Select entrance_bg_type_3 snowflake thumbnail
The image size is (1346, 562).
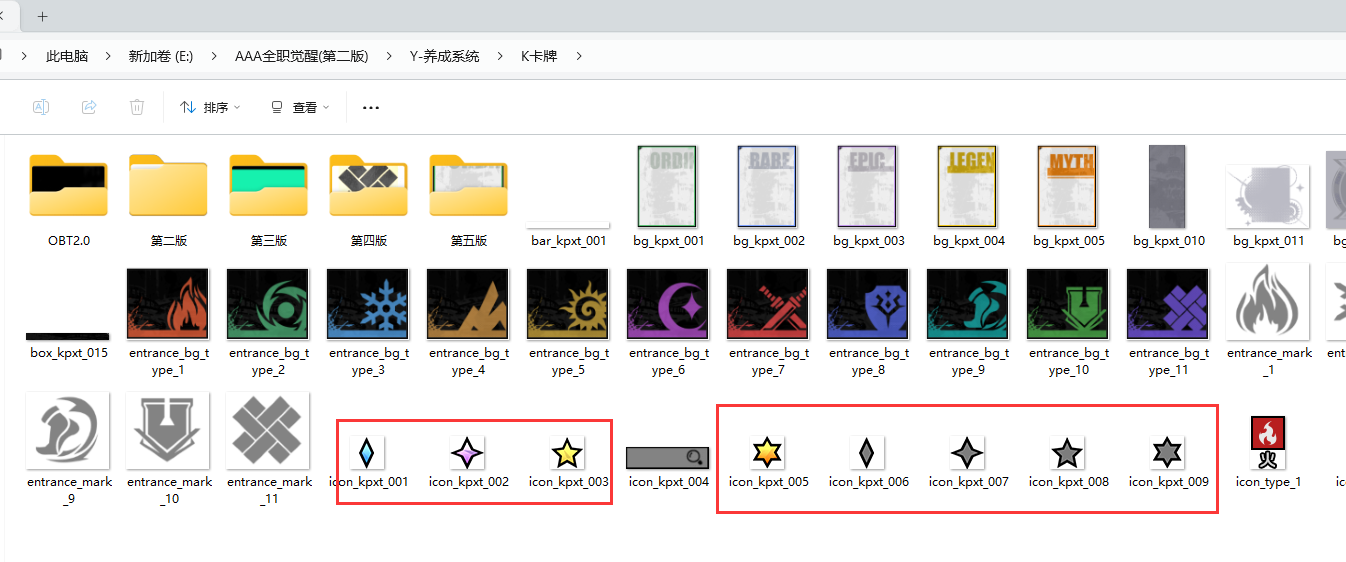(368, 304)
